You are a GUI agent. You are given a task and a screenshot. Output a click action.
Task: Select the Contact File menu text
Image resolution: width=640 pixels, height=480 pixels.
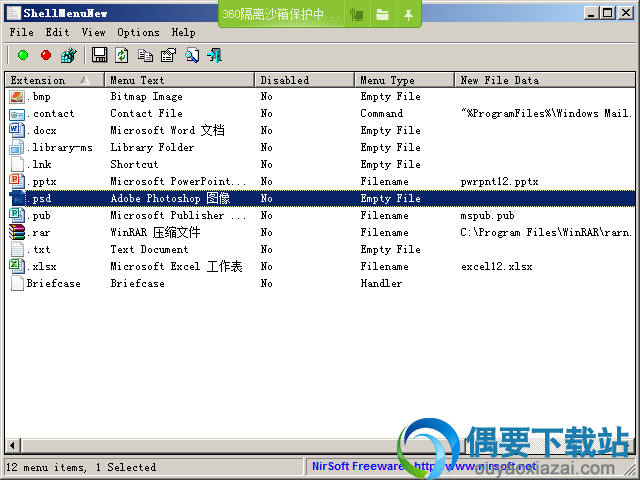(147, 114)
